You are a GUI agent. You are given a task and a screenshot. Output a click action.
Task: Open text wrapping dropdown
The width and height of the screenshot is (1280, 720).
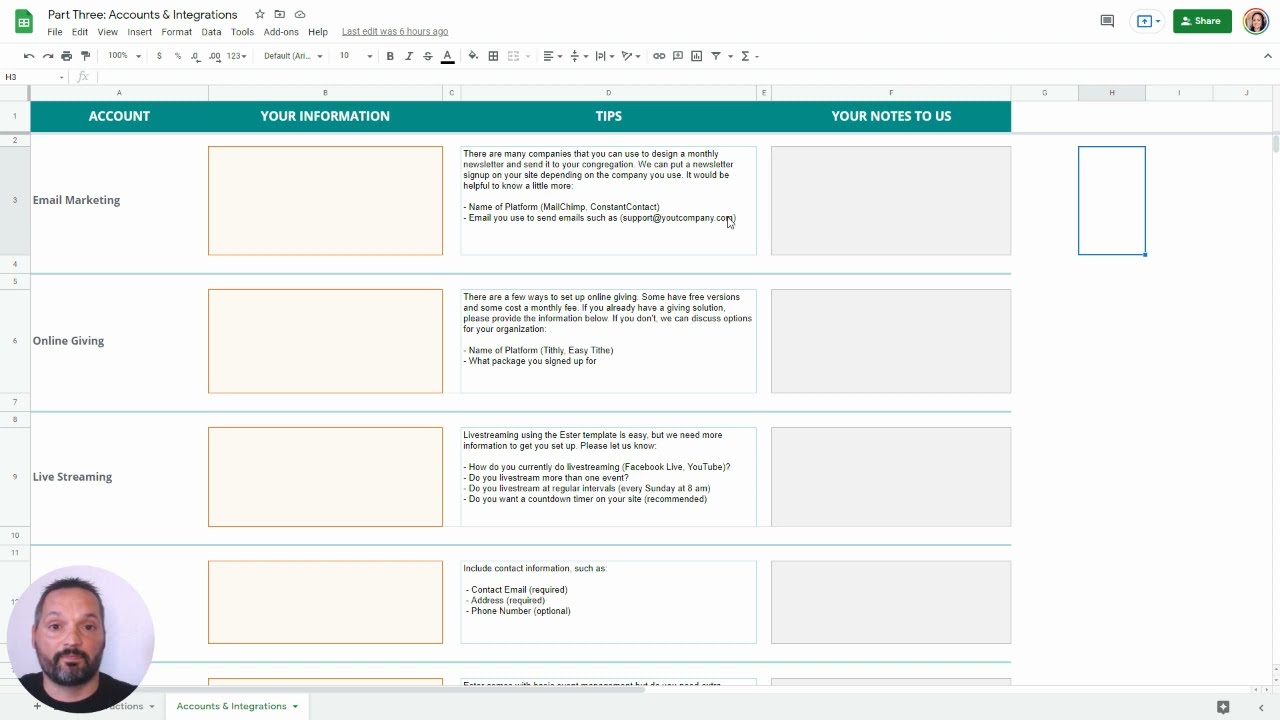tap(604, 56)
